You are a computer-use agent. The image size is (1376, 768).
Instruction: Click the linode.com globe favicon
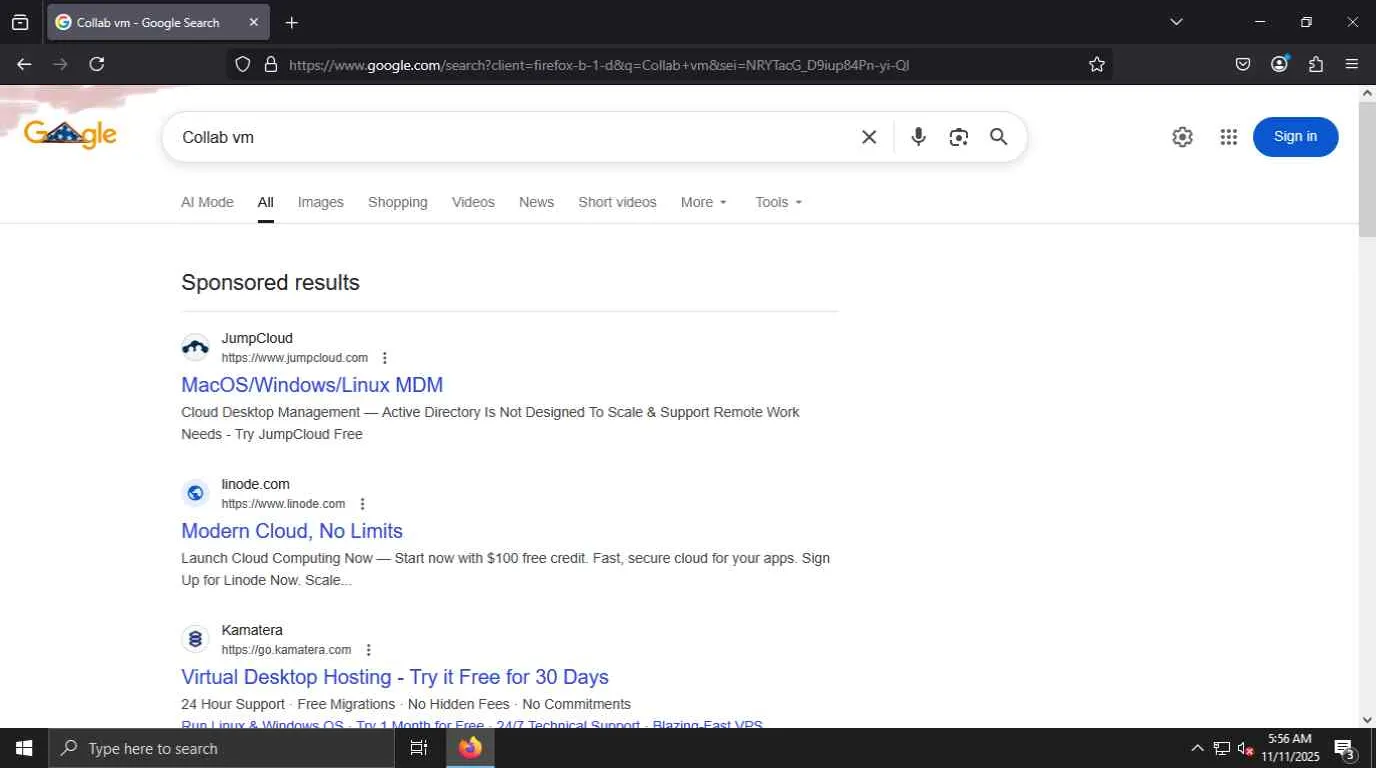[x=195, y=493]
